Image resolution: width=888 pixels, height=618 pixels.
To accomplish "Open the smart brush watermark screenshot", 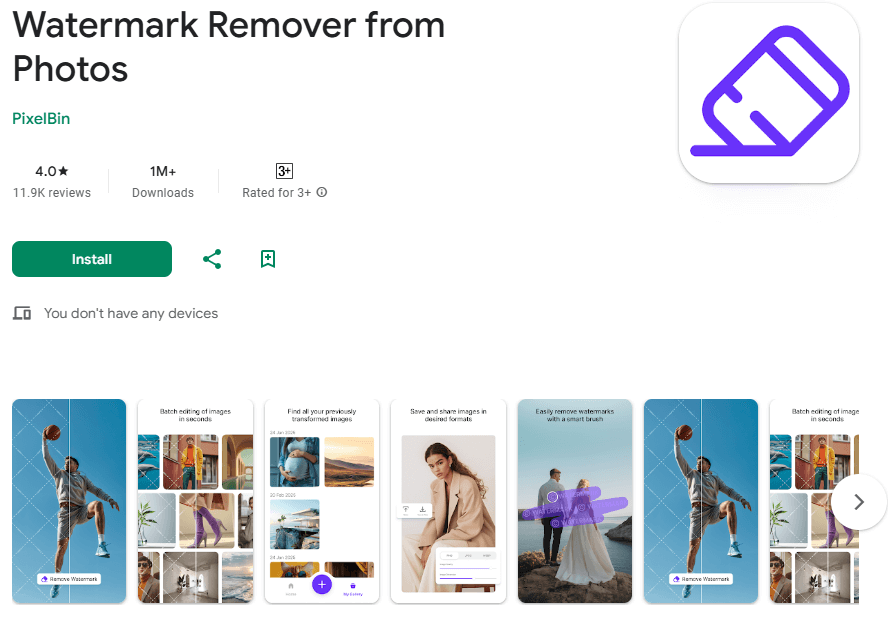I will (575, 501).
